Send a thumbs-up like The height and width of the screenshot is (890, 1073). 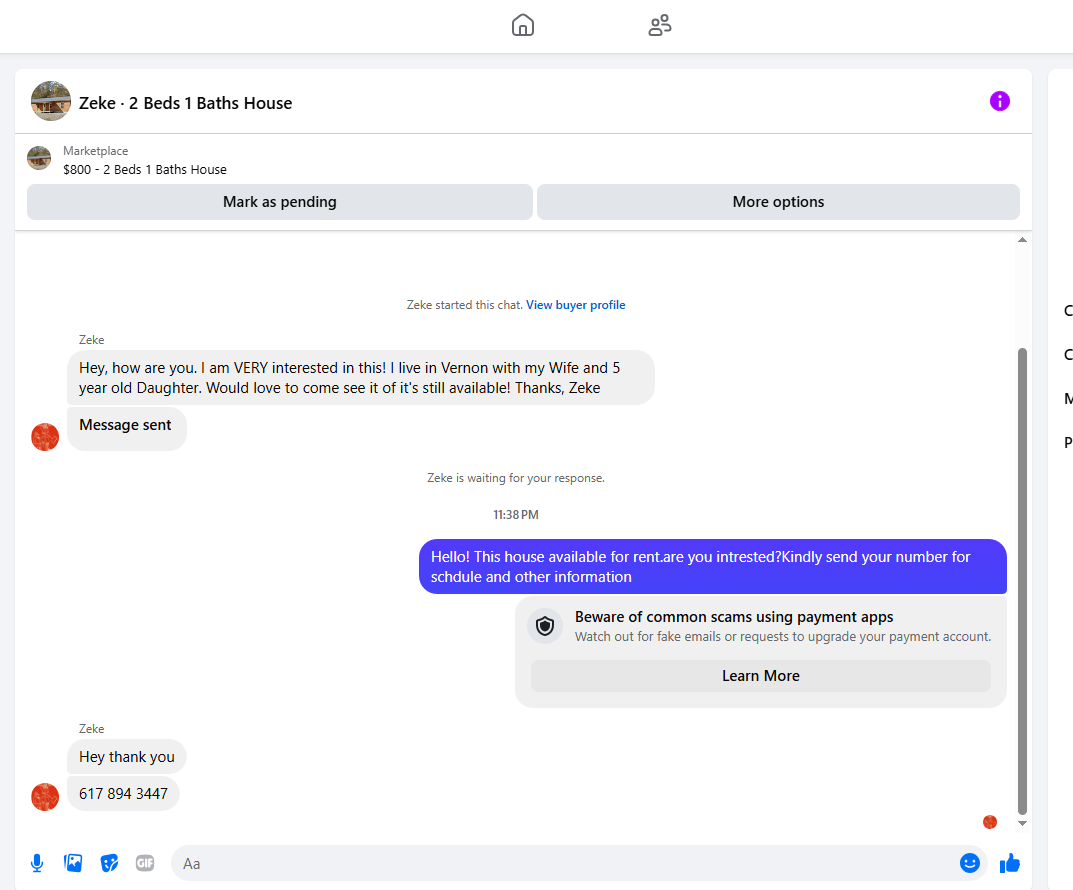[x=1009, y=863]
